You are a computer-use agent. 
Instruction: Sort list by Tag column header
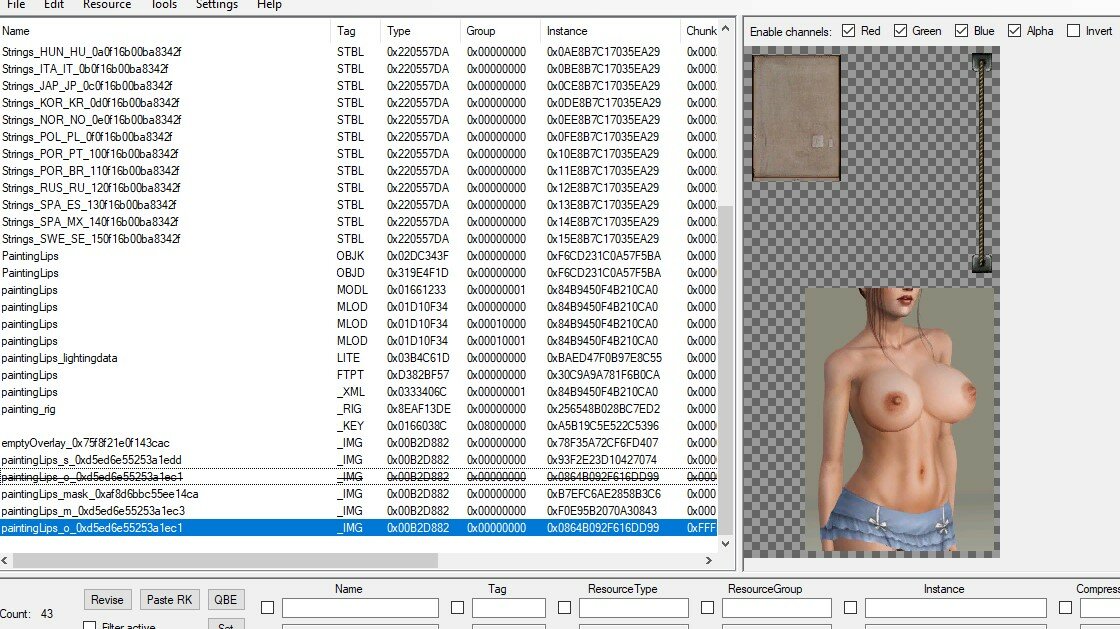pyautogui.click(x=356, y=31)
